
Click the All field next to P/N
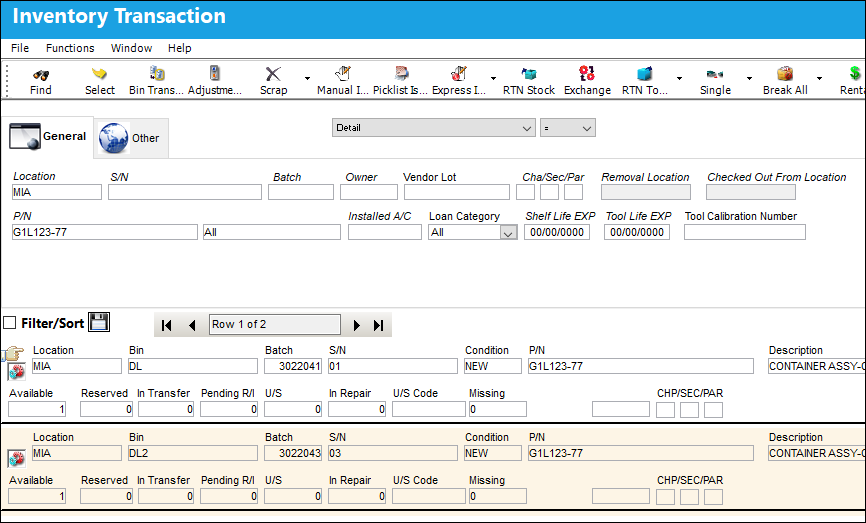click(x=272, y=232)
